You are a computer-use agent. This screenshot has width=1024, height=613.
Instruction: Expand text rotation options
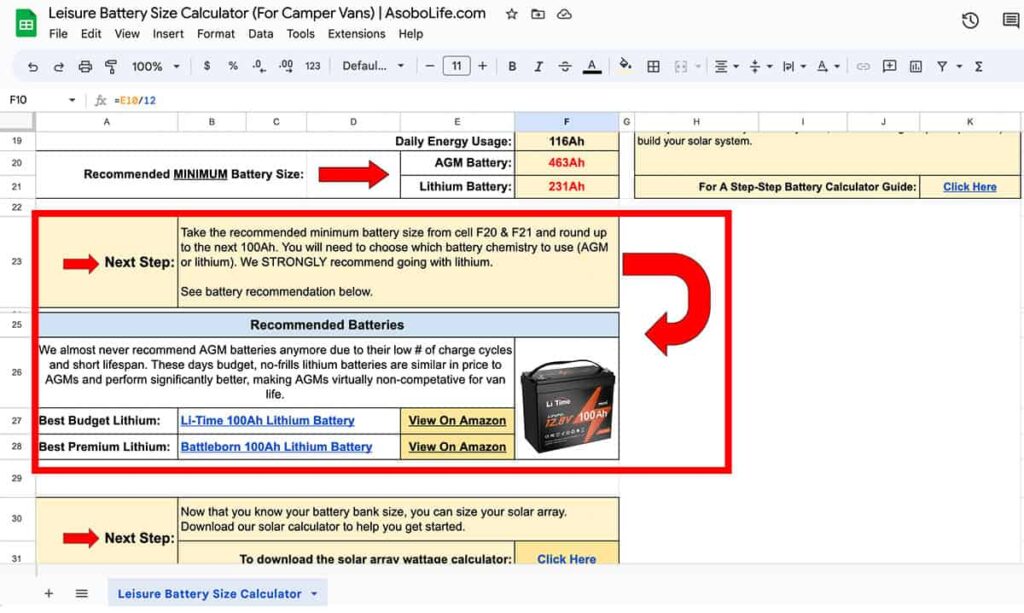tap(837, 67)
